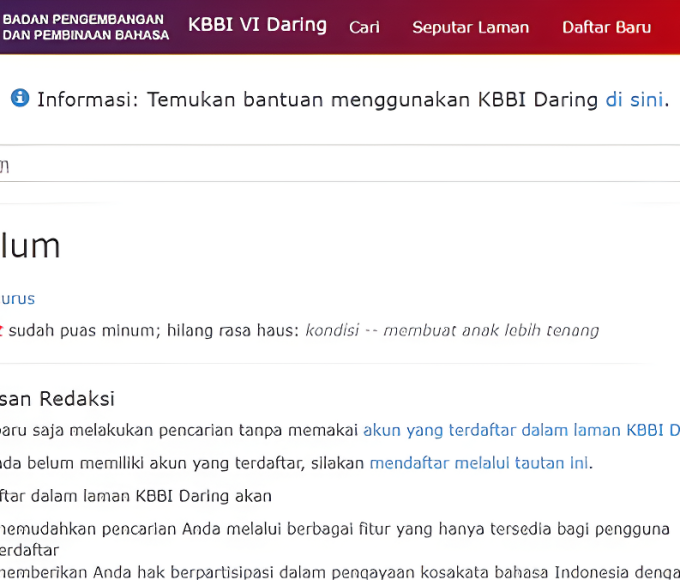
Task: Follow "mendaftar melalui tautan ini" link
Action: point(478,463)
